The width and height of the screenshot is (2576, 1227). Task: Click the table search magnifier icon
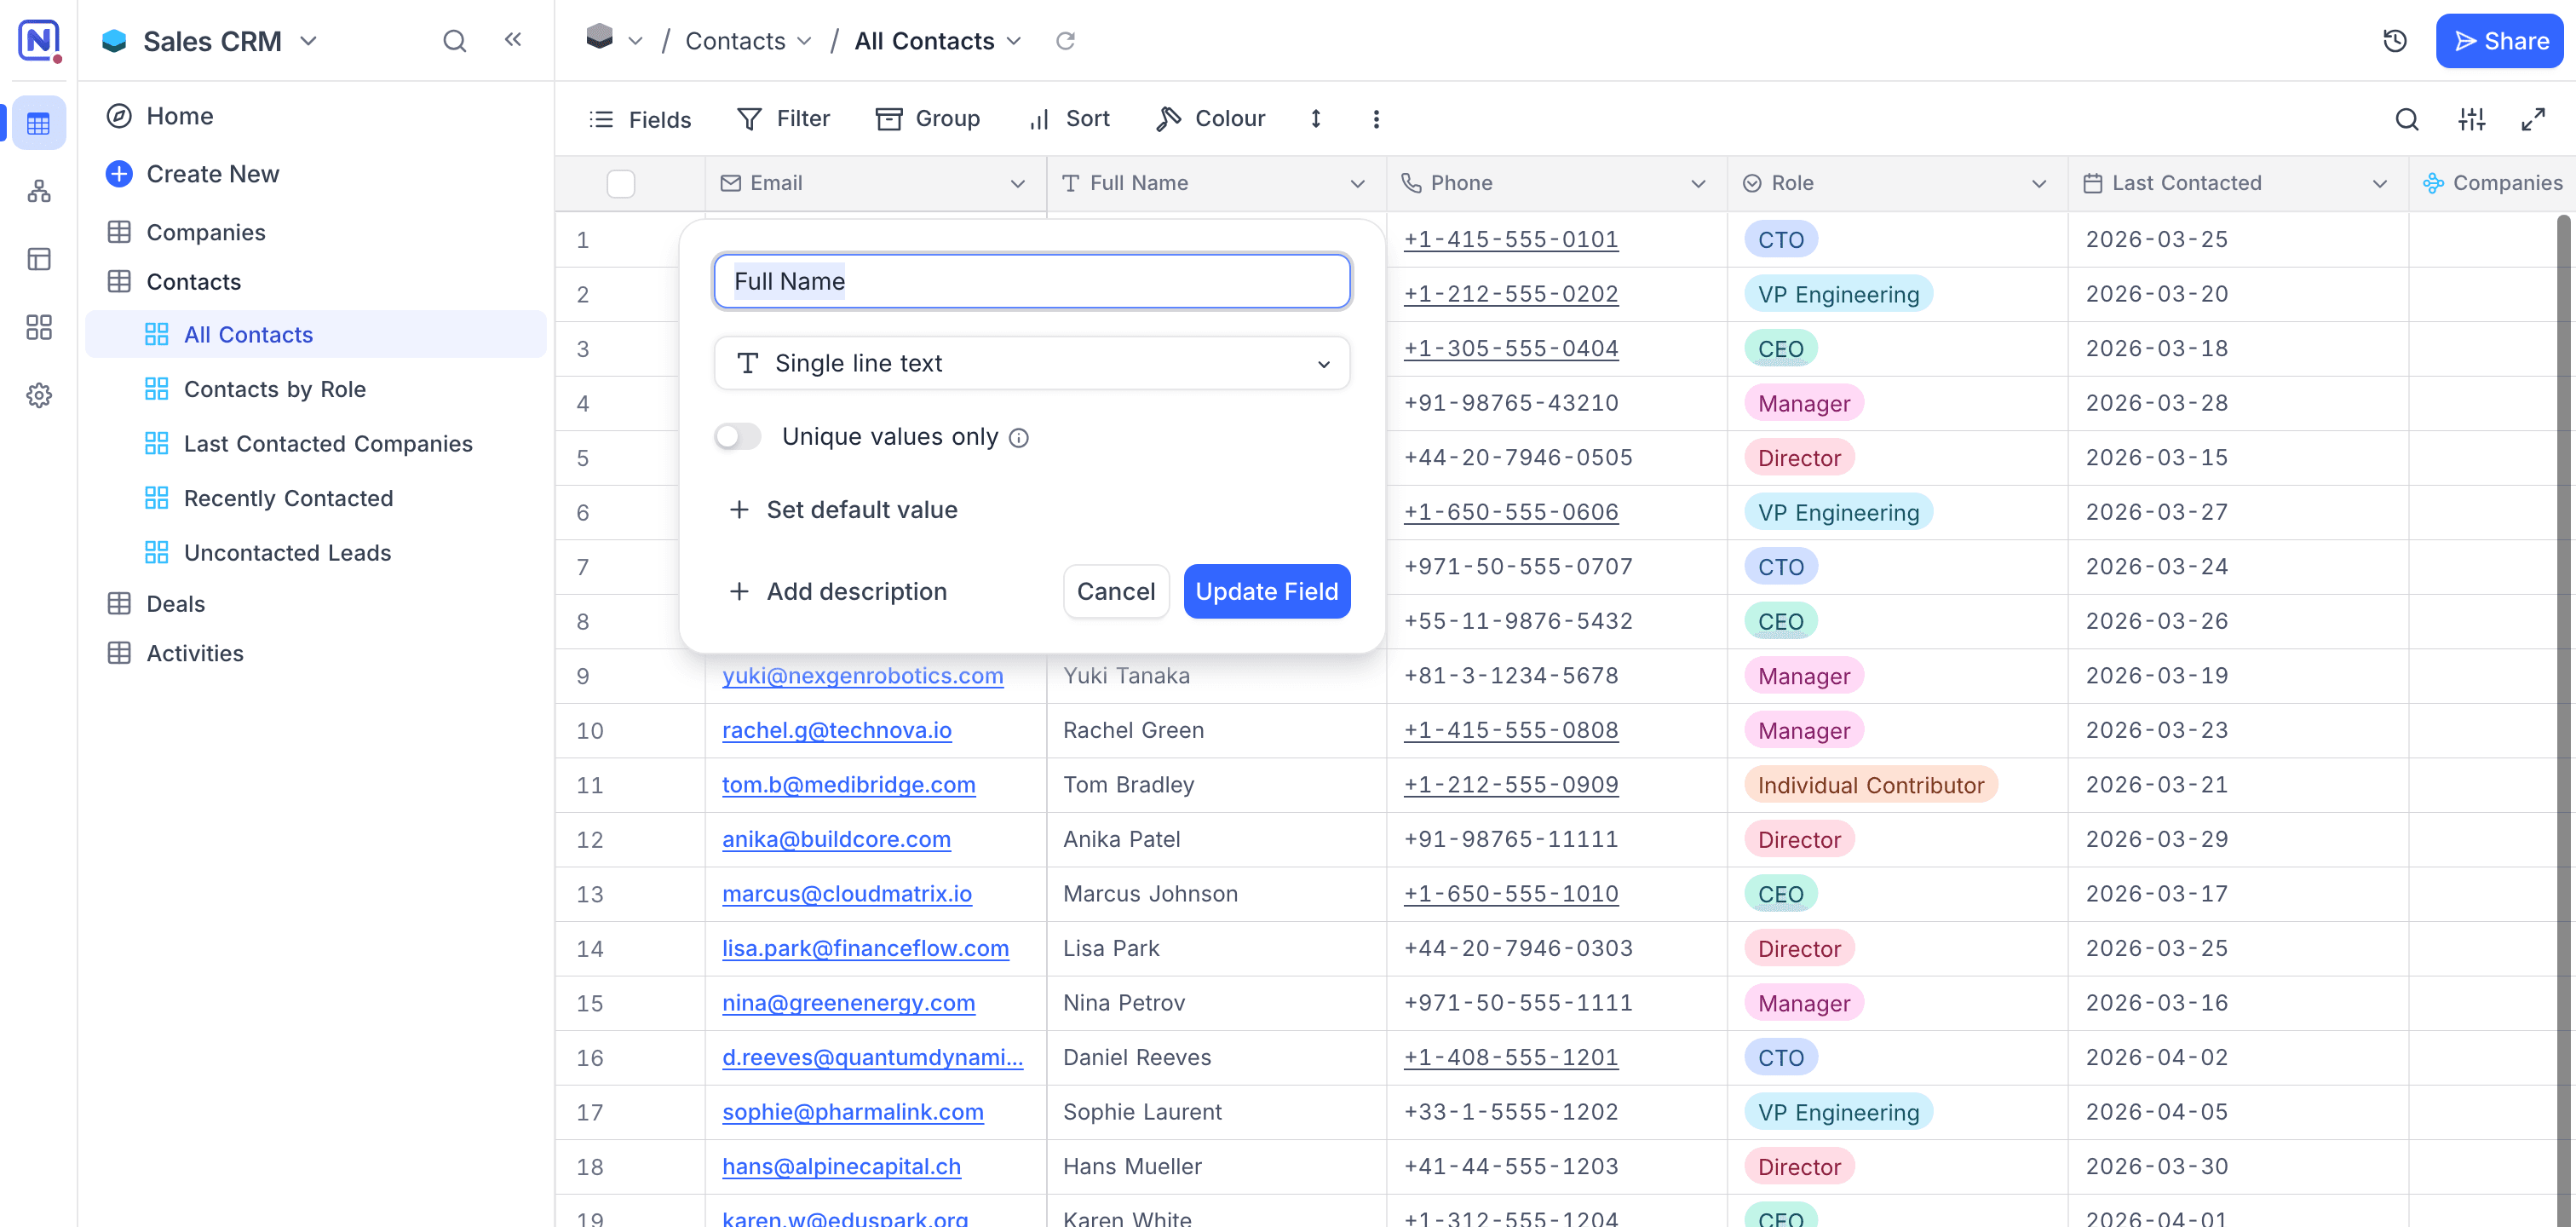2407,119
